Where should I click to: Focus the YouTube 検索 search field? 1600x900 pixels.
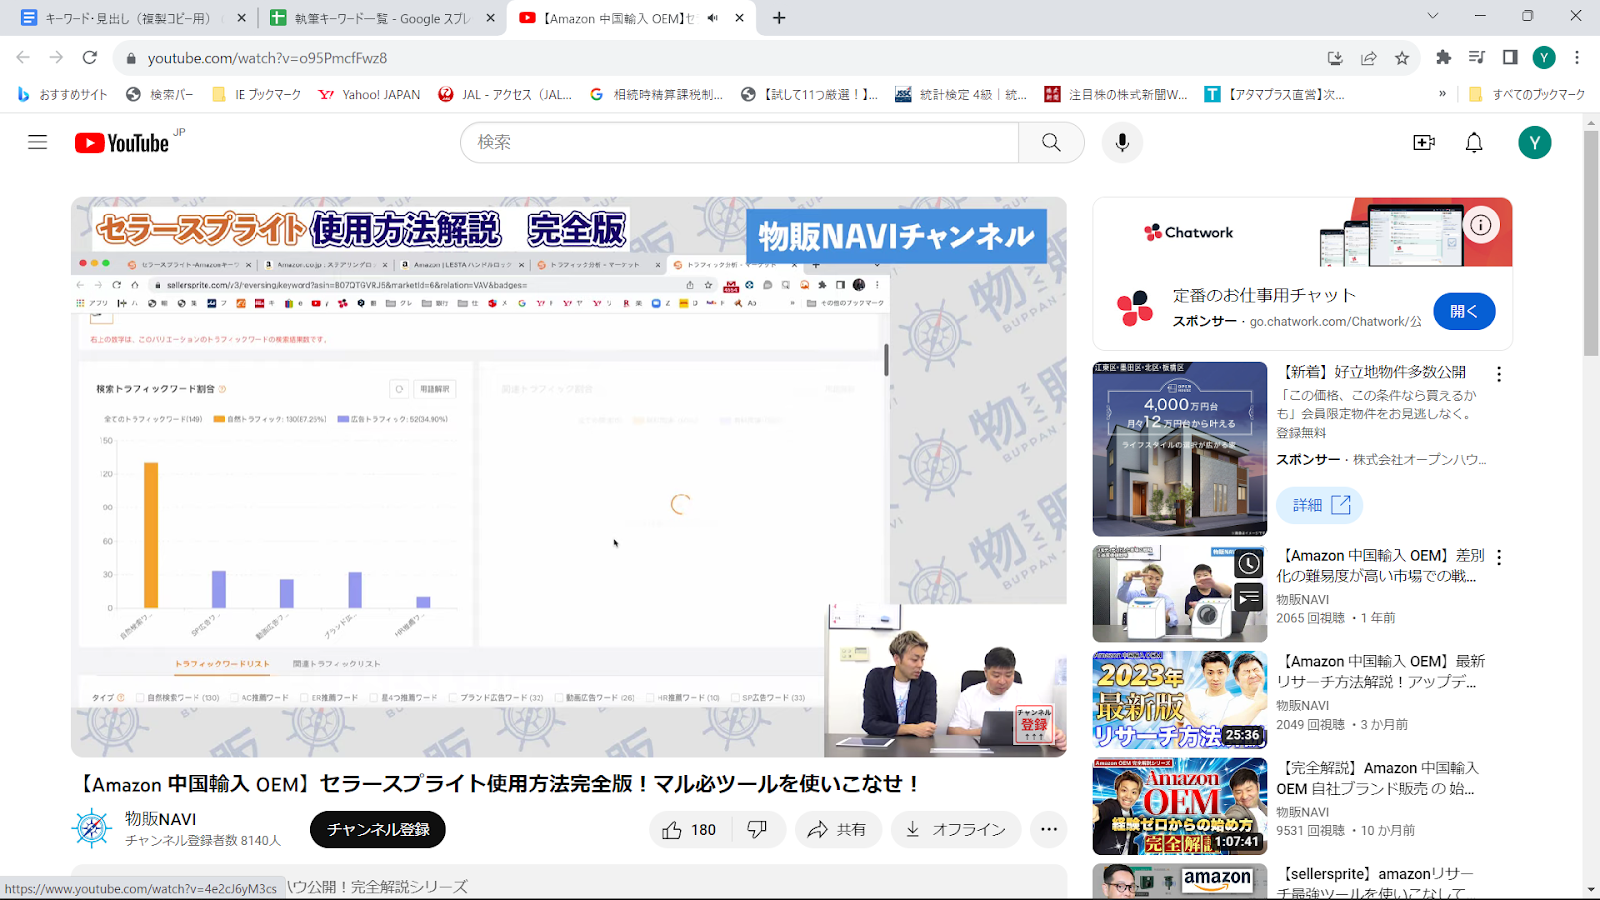click(739, 142)
